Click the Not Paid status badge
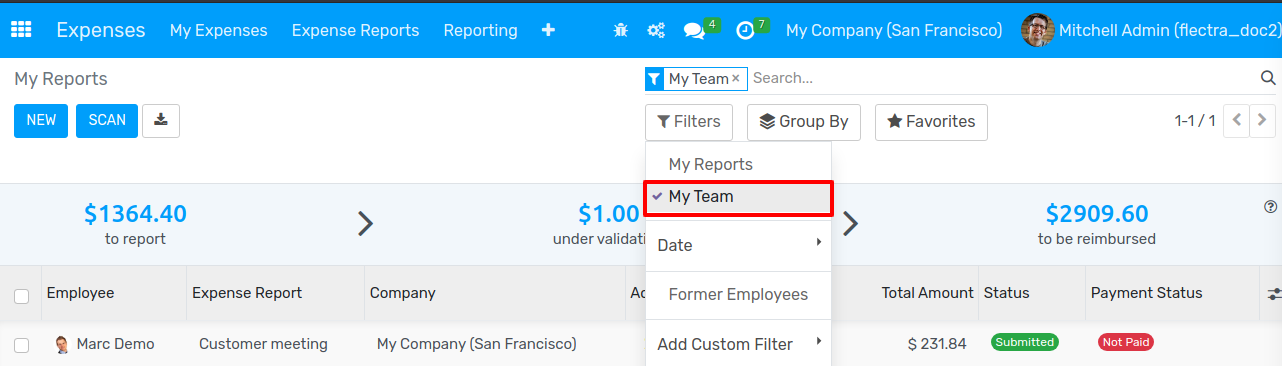 pos(1126,342)
